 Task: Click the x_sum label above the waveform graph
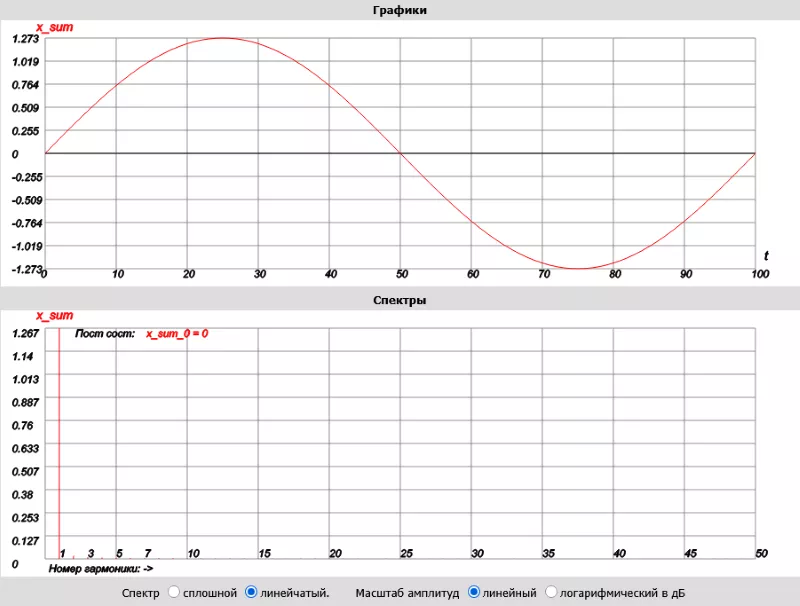(x=55, y=27)
